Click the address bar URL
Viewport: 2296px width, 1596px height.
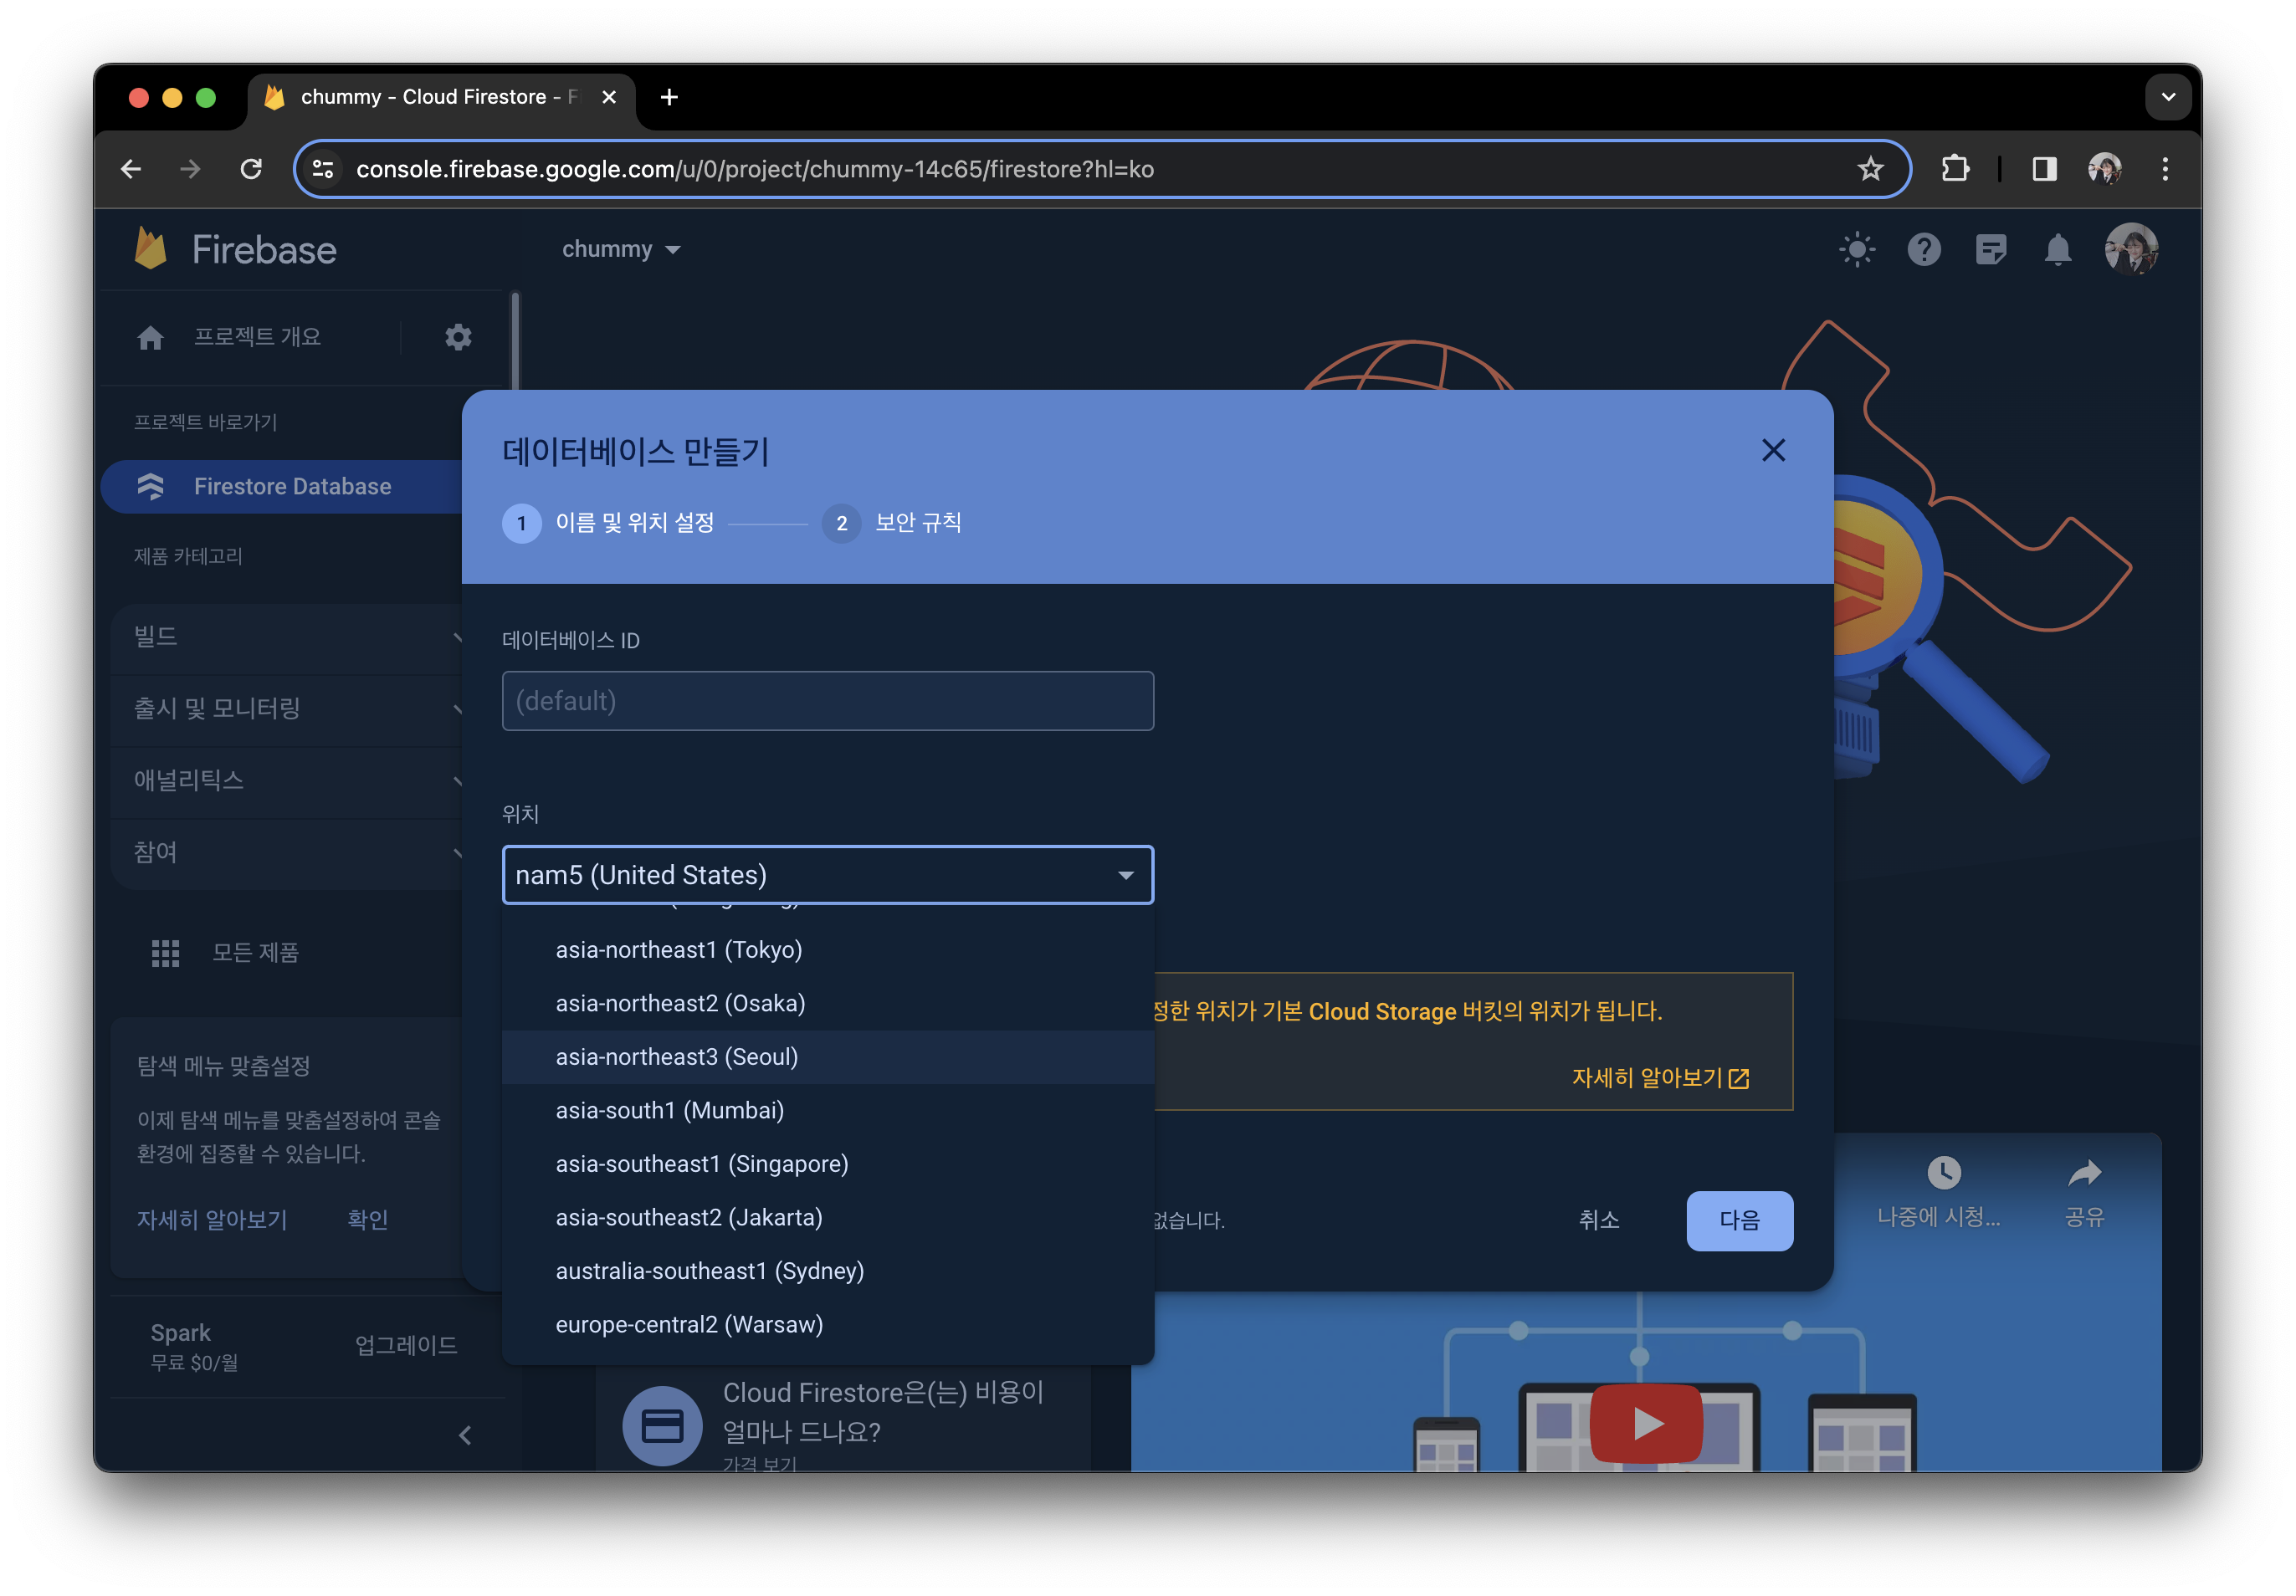(x=755, y=169)
